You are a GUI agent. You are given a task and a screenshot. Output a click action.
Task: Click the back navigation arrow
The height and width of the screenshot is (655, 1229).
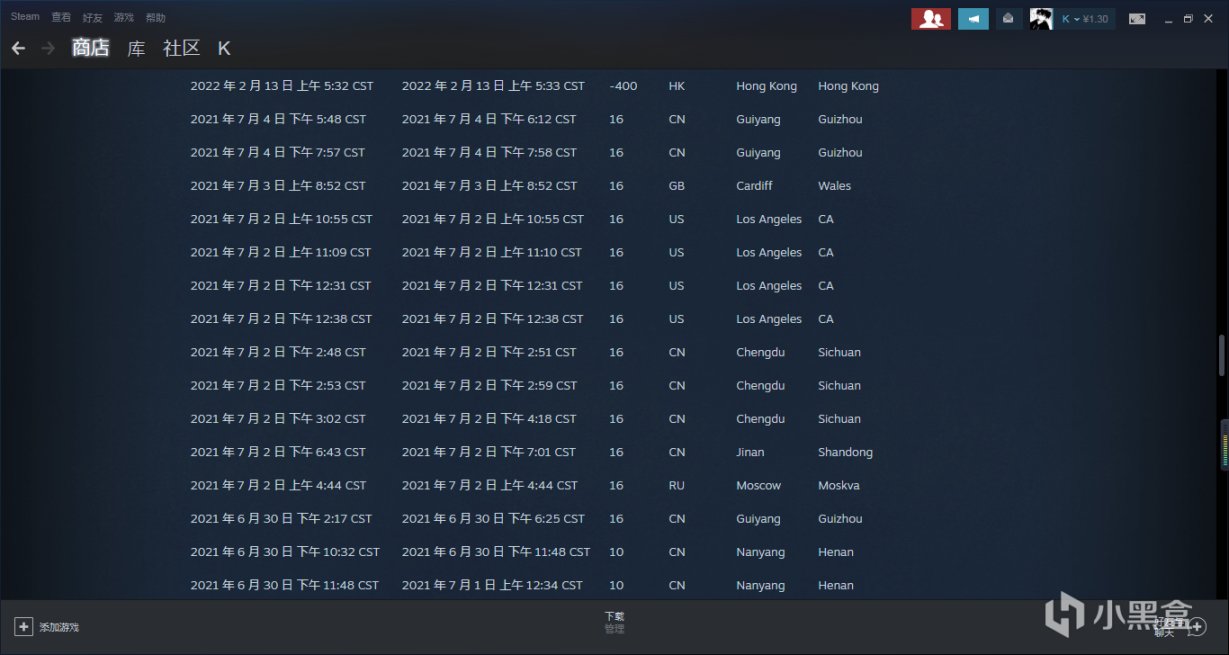(17, 47)
